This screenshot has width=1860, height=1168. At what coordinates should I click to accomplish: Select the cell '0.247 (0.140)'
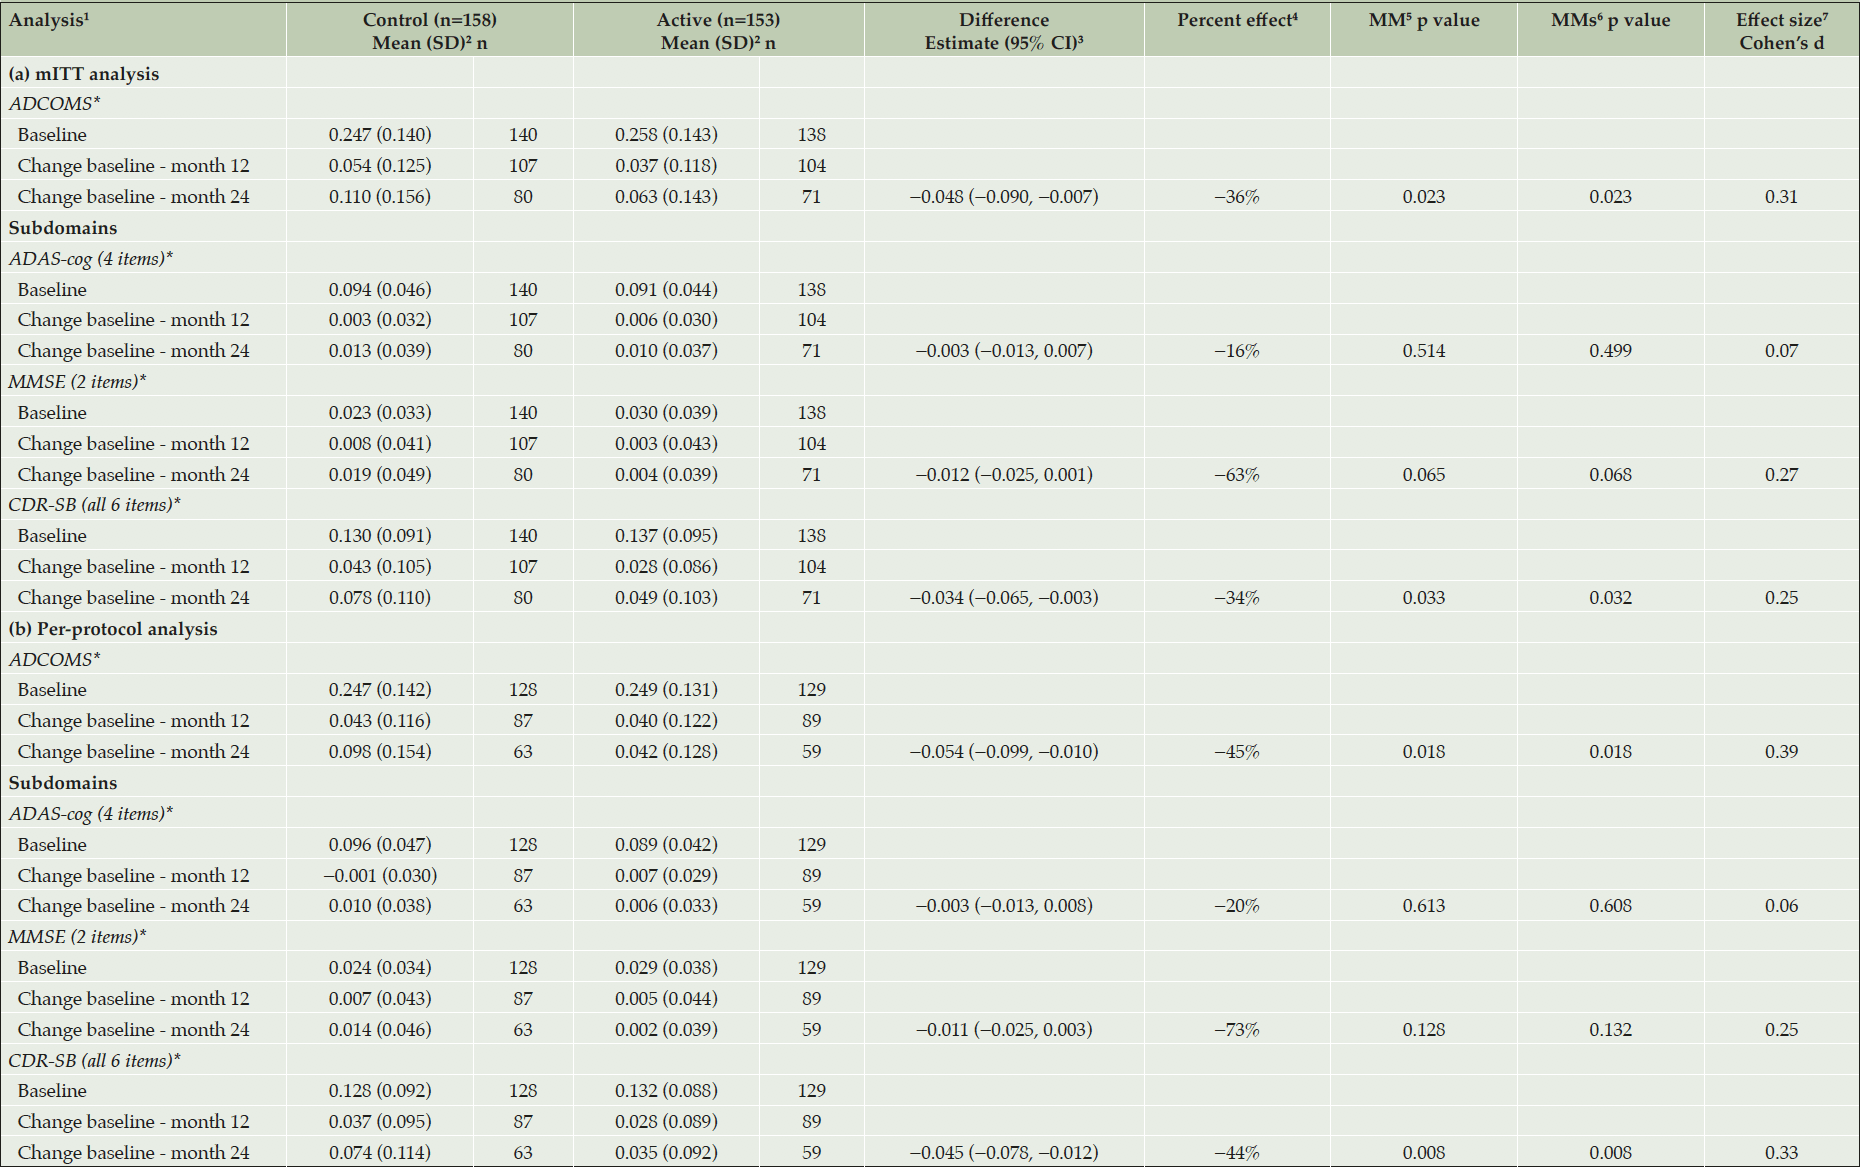tap(380, 135)
